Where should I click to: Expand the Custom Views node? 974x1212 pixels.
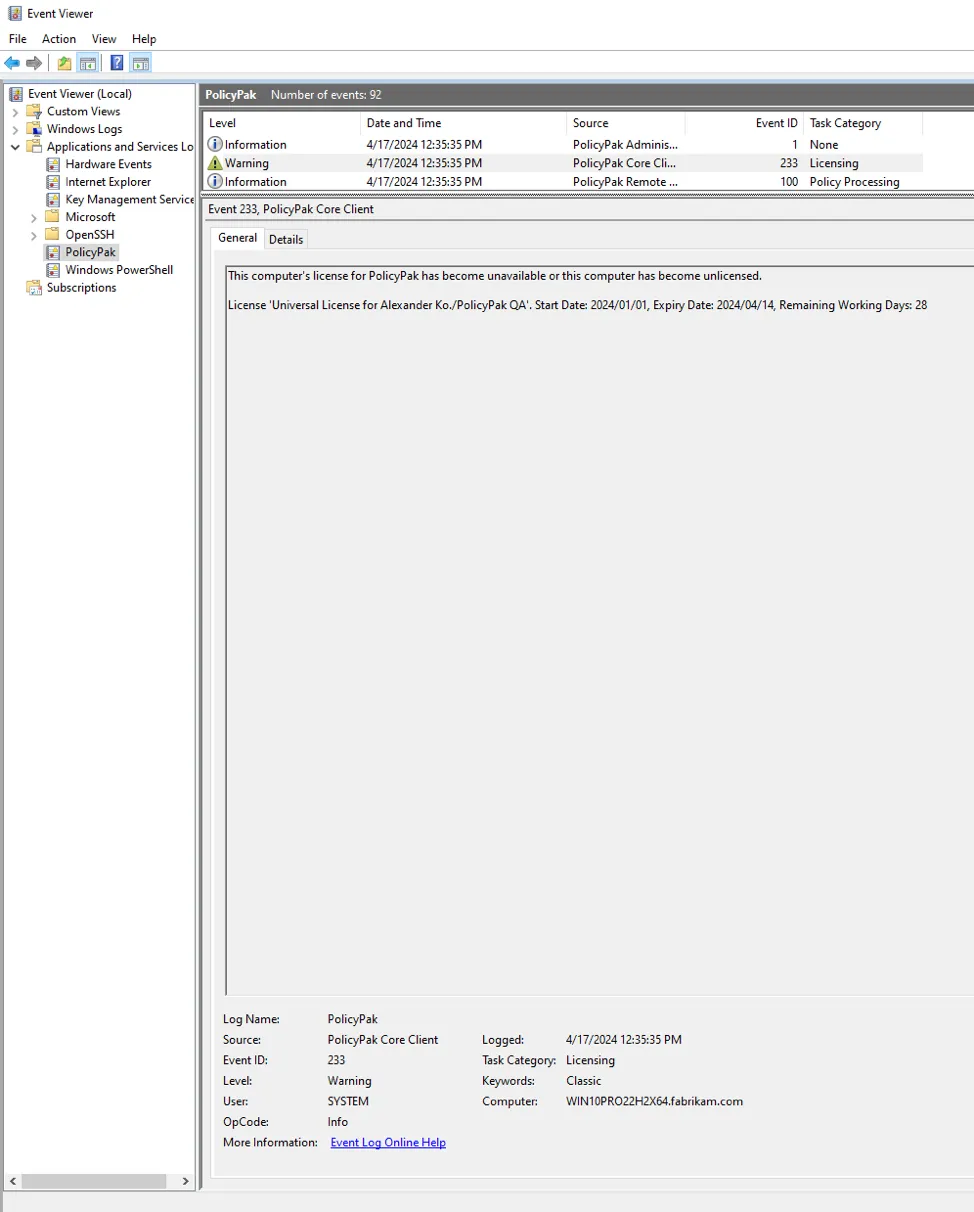[x=15, y=112]
